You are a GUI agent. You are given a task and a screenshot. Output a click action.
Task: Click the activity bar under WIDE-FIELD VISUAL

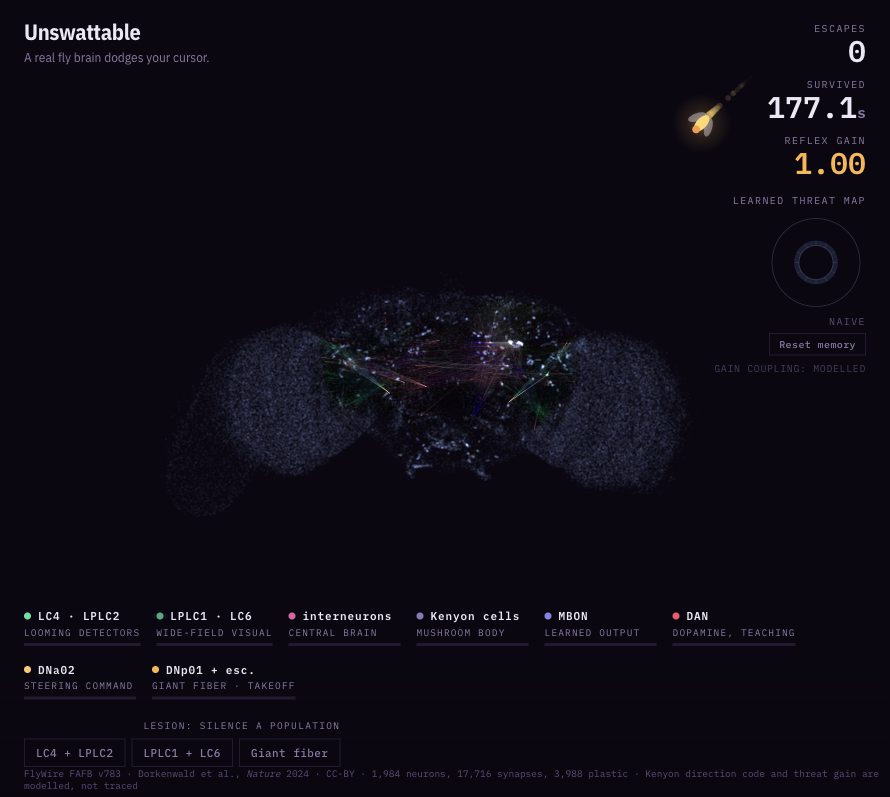[x=214, y=644]
